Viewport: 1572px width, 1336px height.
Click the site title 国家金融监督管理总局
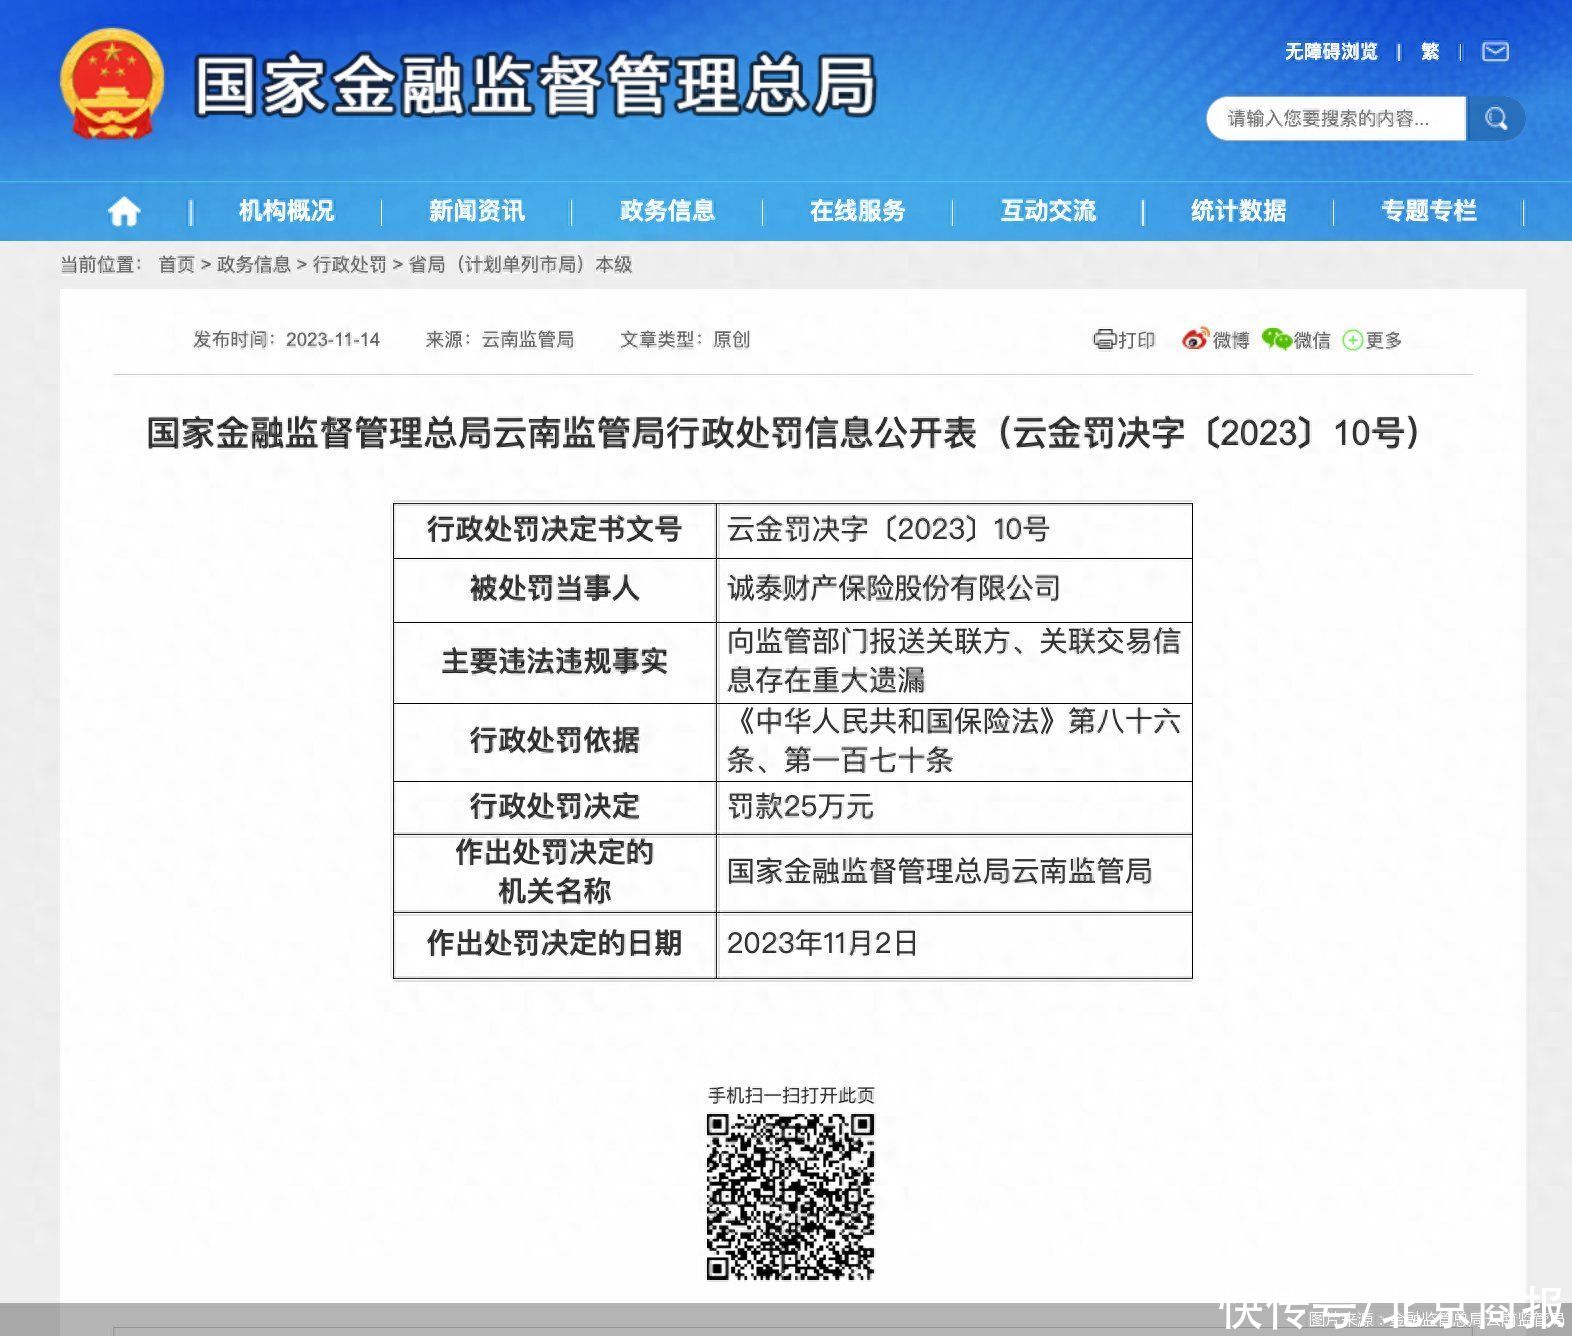(x=535, y=85)
